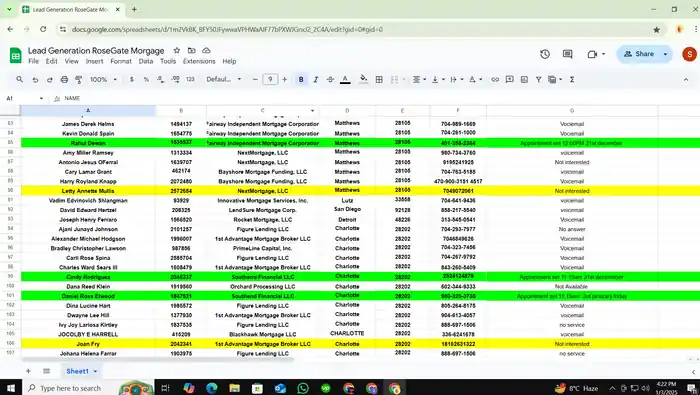The height and width of the screenshot is (395, 700).
Task: Toggle bold formatting button
Action: [301, 79]
